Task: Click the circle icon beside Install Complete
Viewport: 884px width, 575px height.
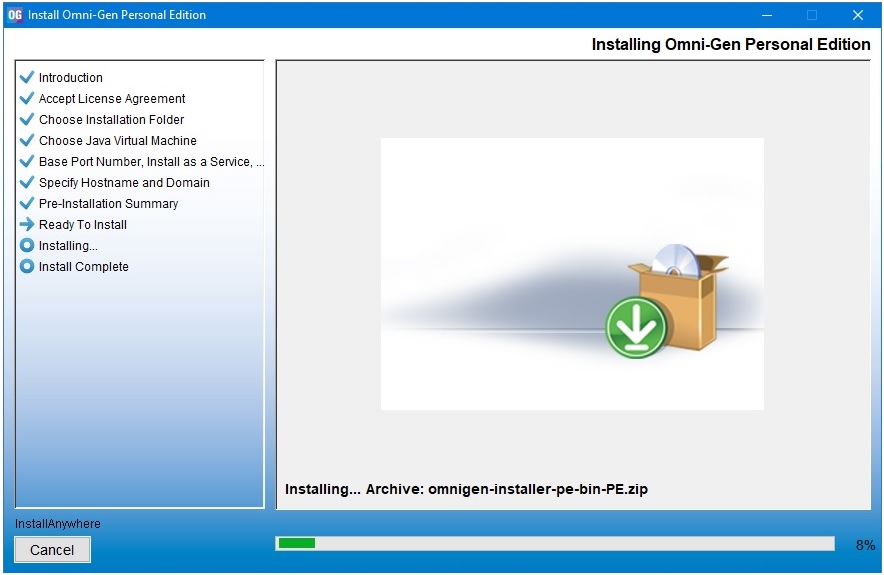Action: (26, 266)
